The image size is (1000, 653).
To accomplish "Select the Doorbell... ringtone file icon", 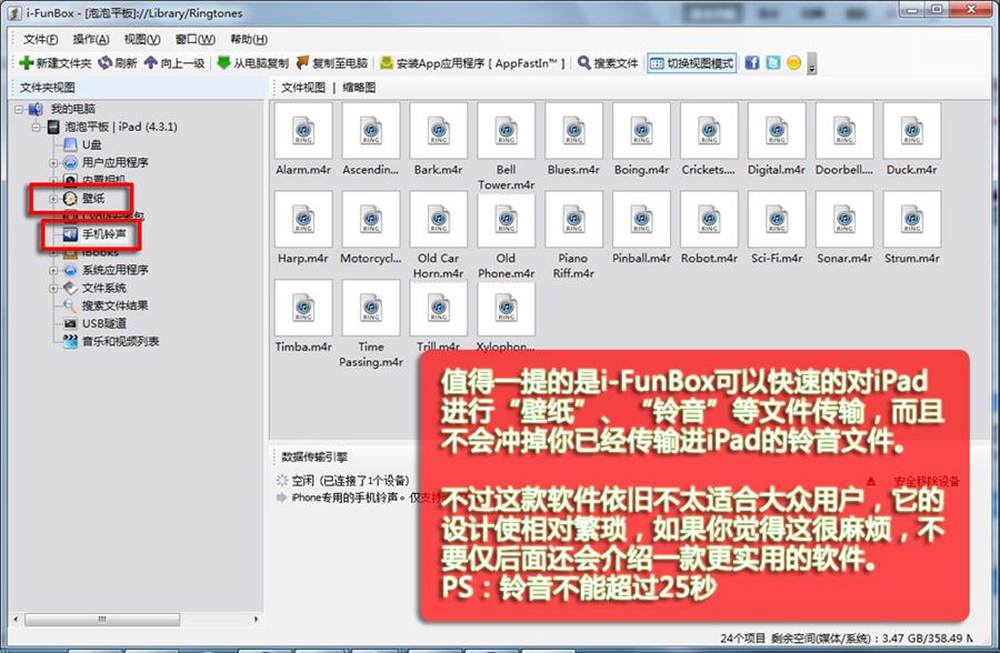I will [x=844, y=130].
